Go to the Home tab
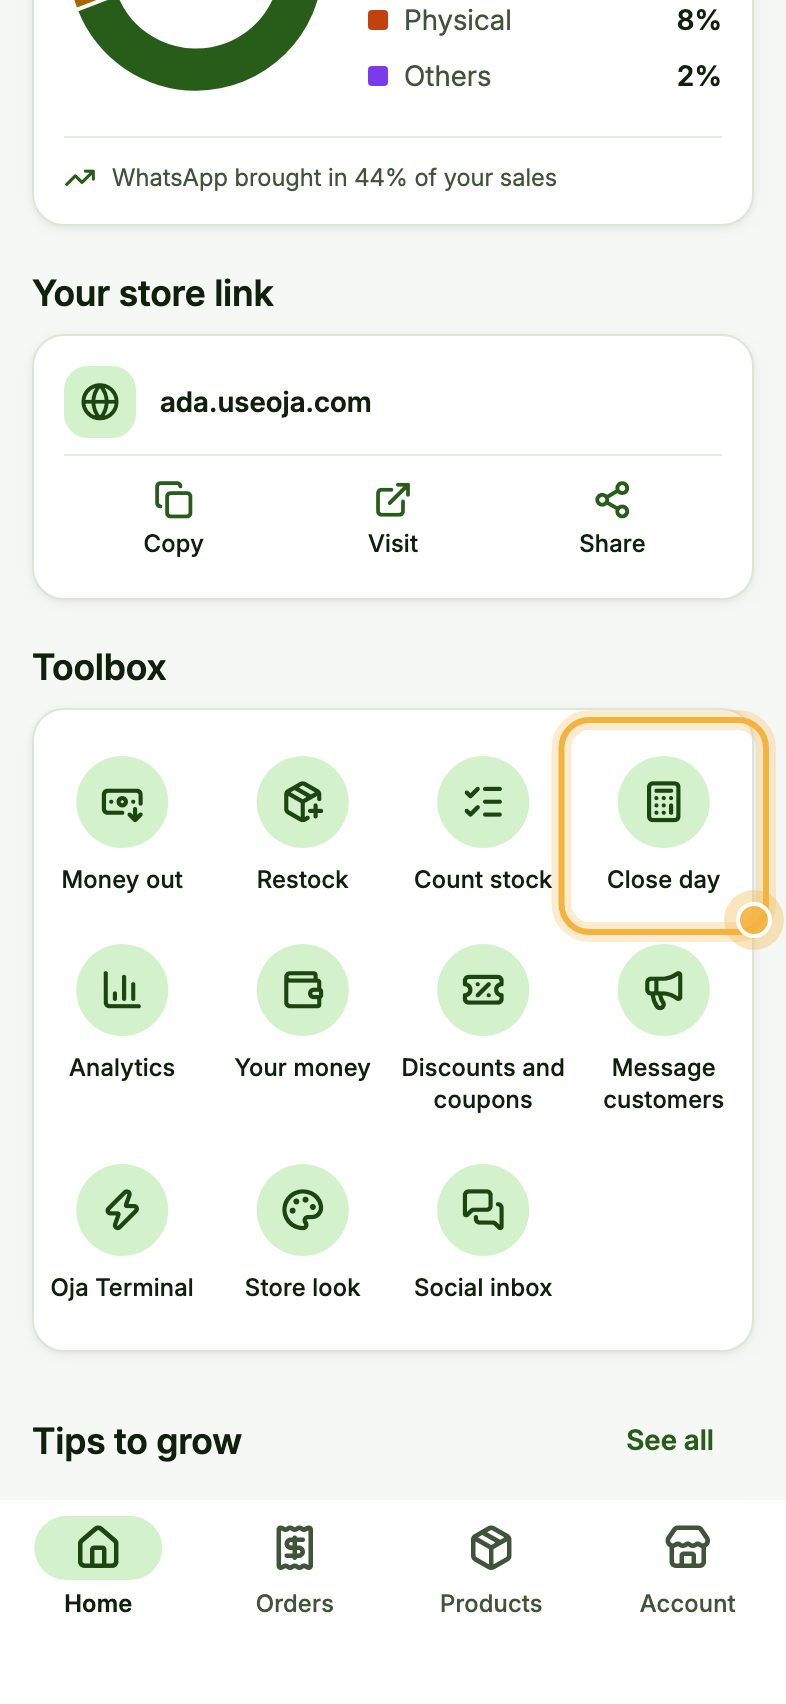786x1704 pixels. point(98,1567)
